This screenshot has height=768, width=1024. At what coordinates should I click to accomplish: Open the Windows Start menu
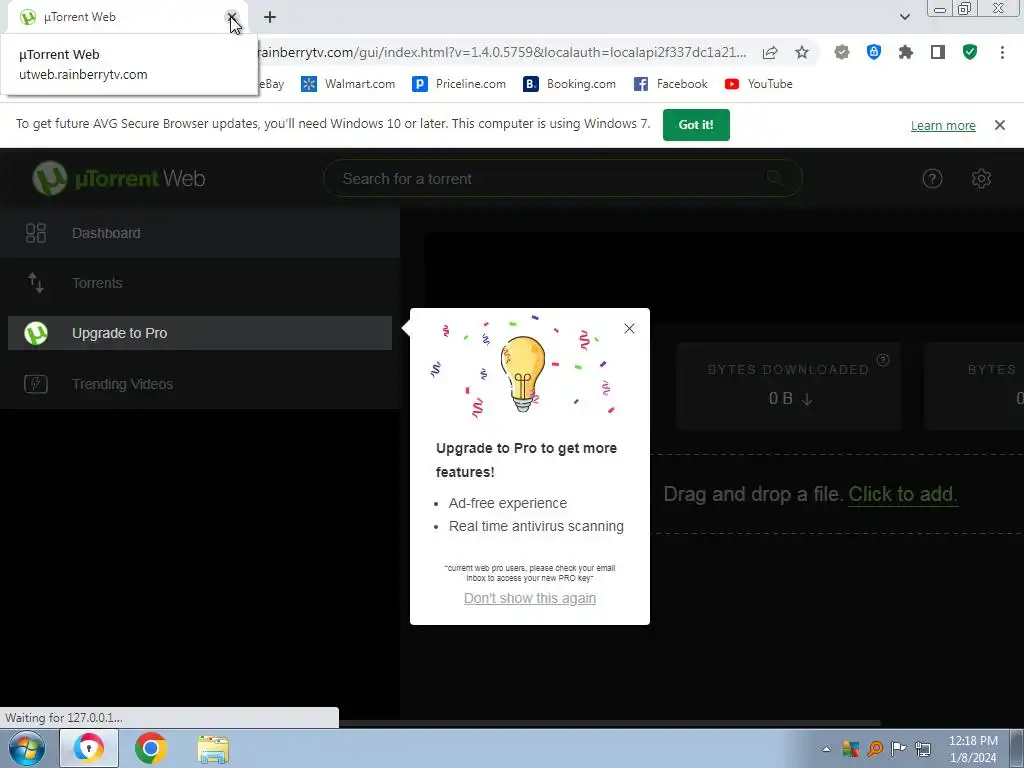[27, 748]
